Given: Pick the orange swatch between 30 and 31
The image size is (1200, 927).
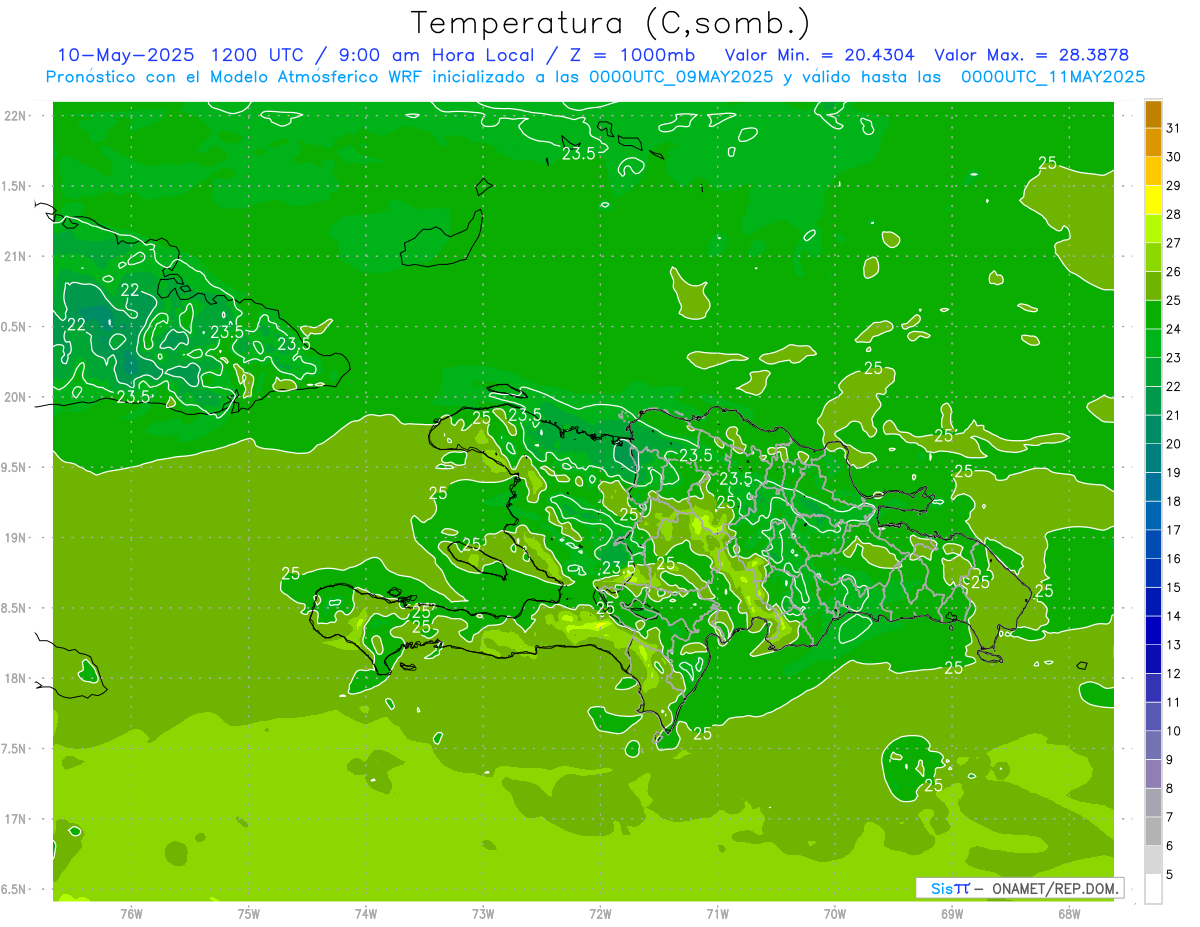Looking at the screenshot, I should tap(1153, 143).
